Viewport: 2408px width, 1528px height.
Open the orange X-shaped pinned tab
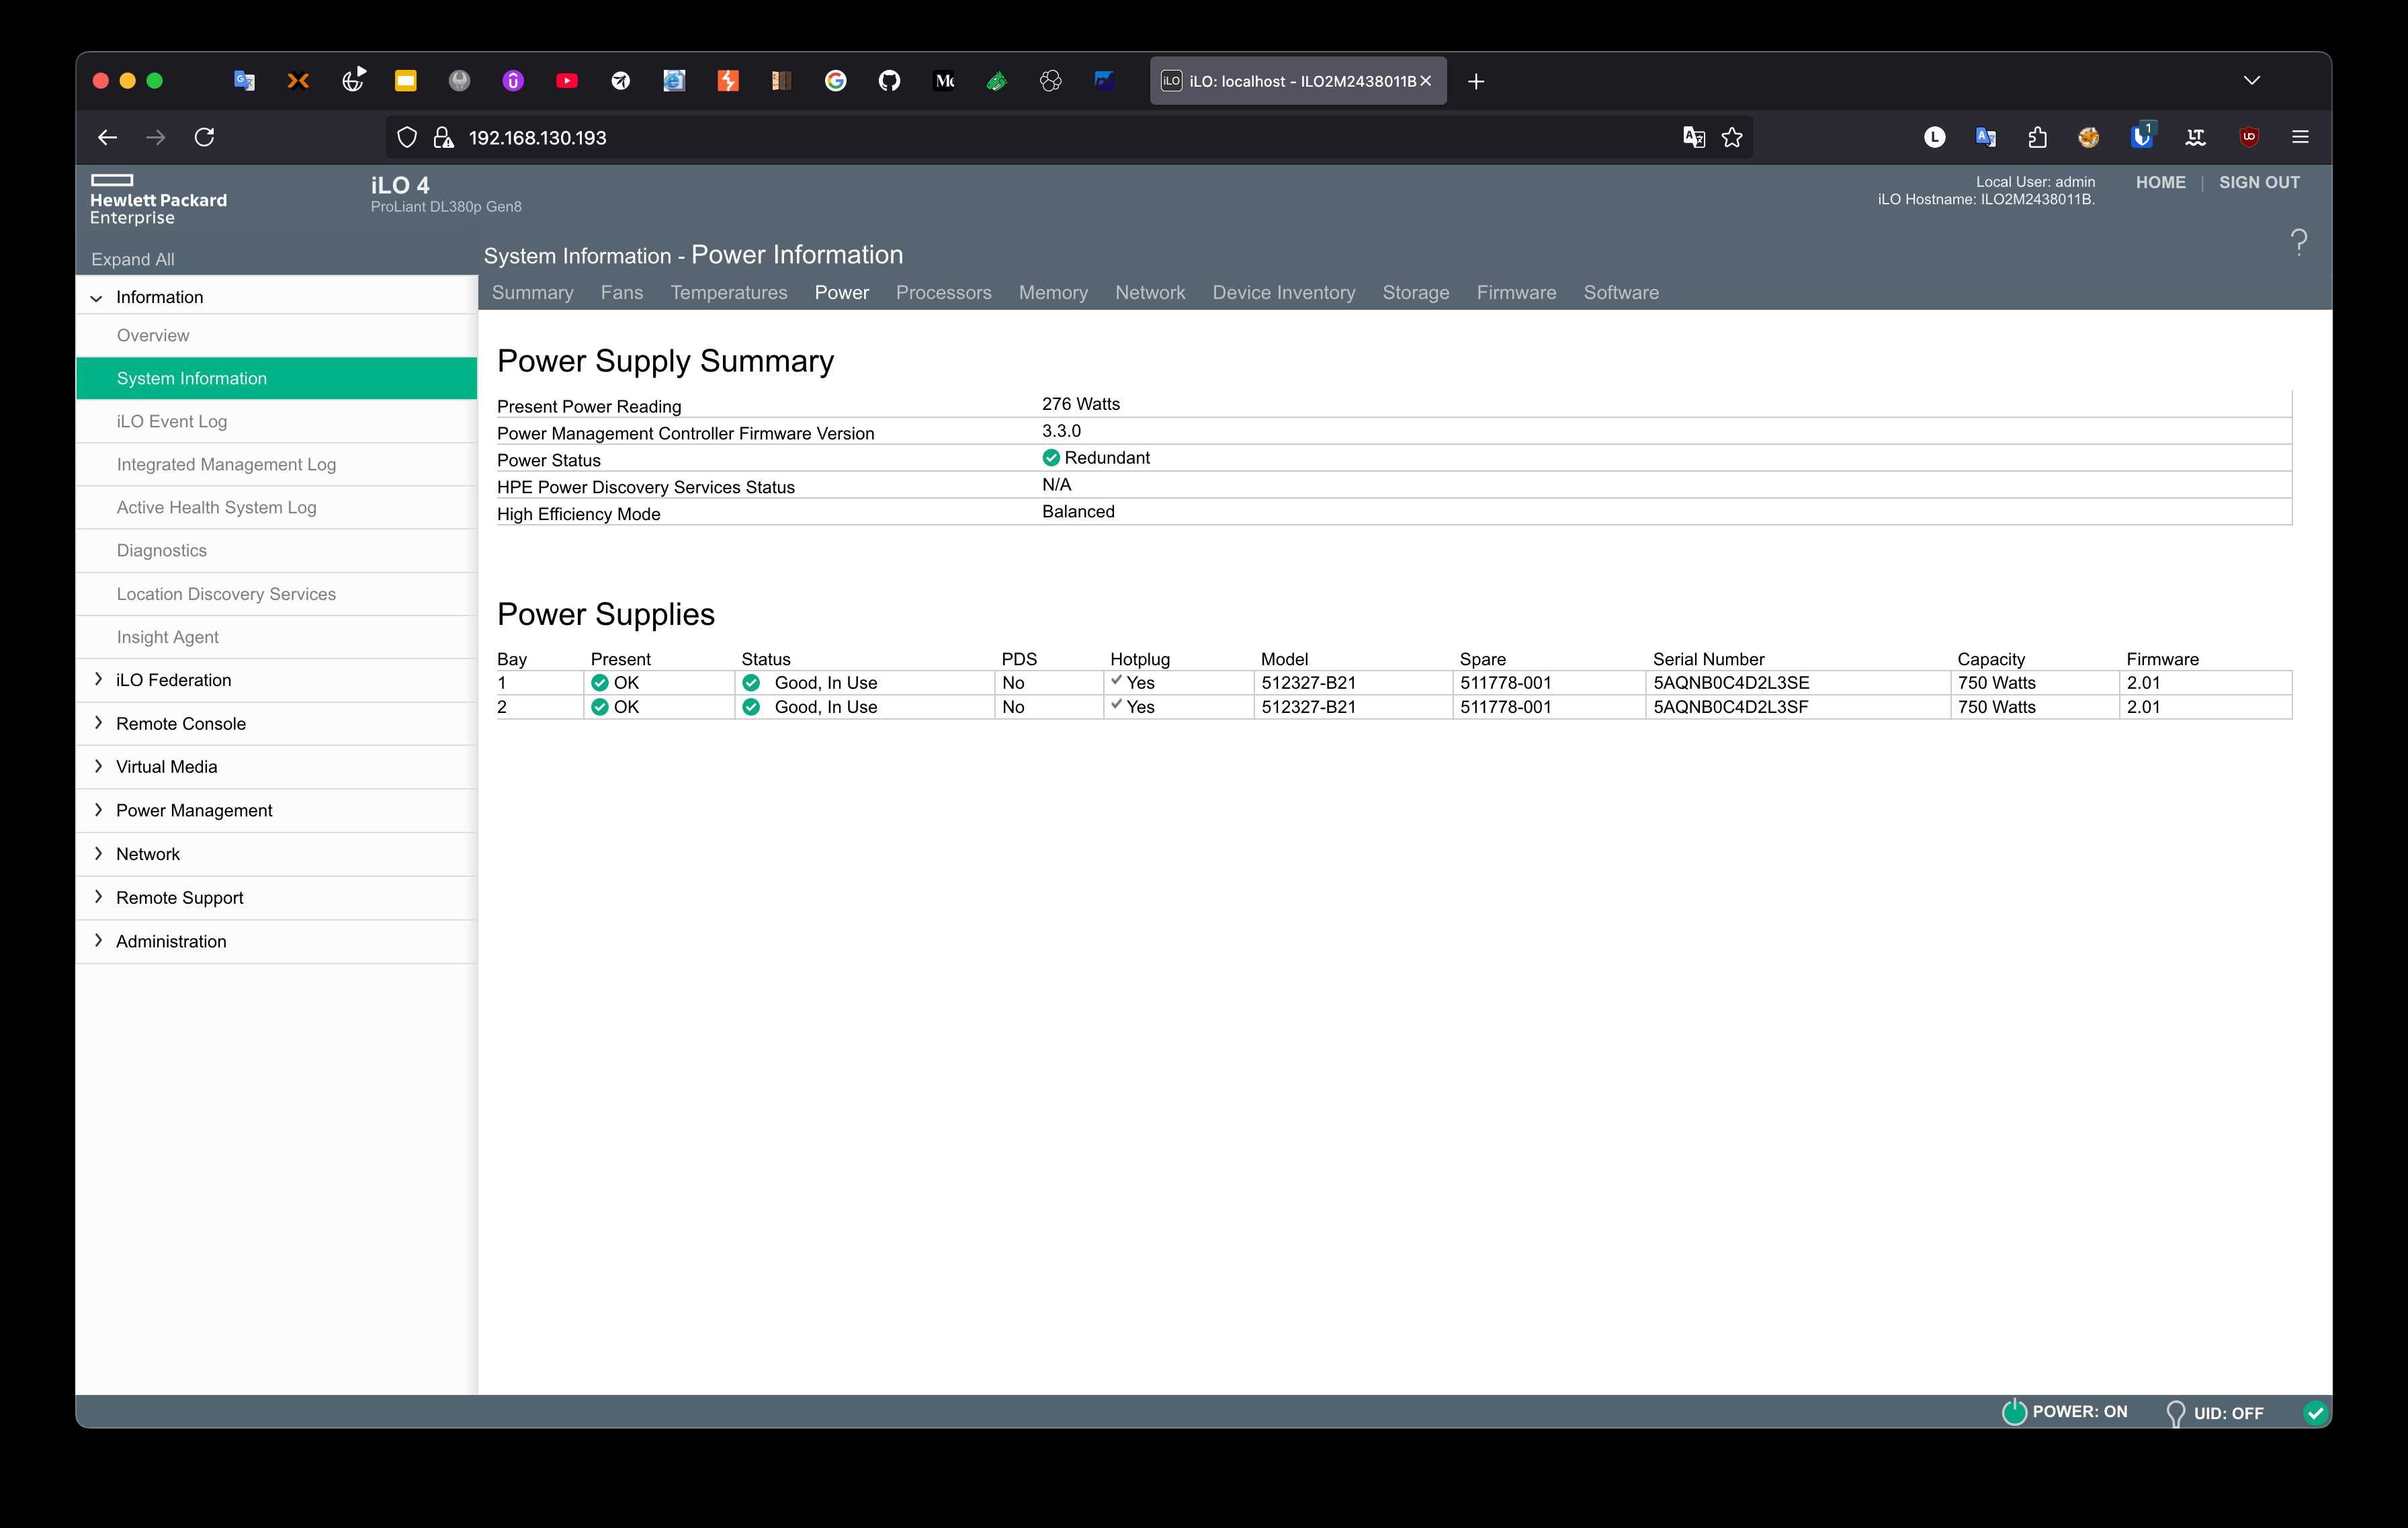point(298,81)
